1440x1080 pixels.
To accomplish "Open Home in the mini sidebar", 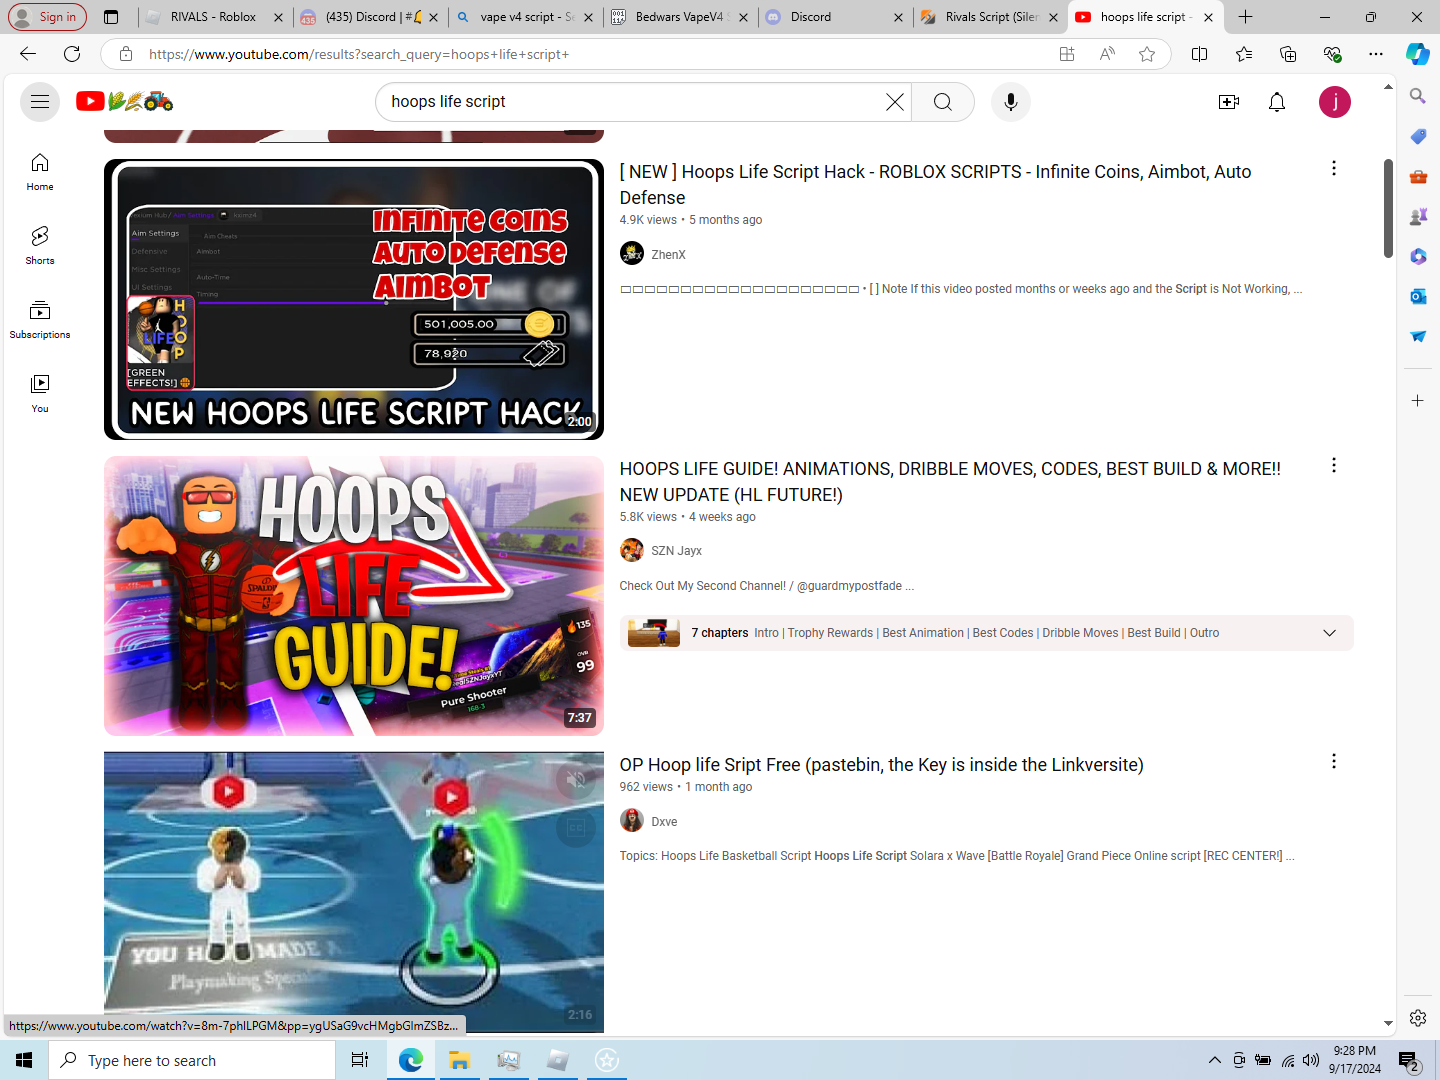I will (x=40, y=172).
